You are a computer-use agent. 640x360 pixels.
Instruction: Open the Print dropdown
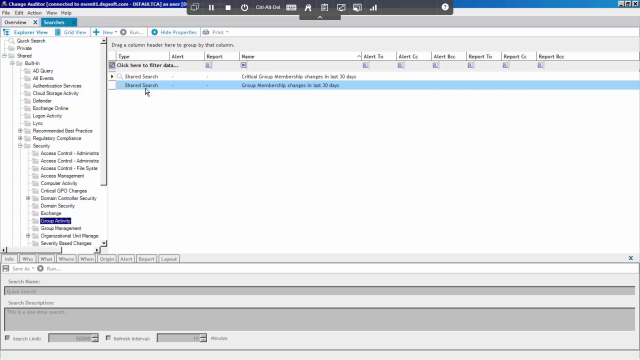[216, 32]
